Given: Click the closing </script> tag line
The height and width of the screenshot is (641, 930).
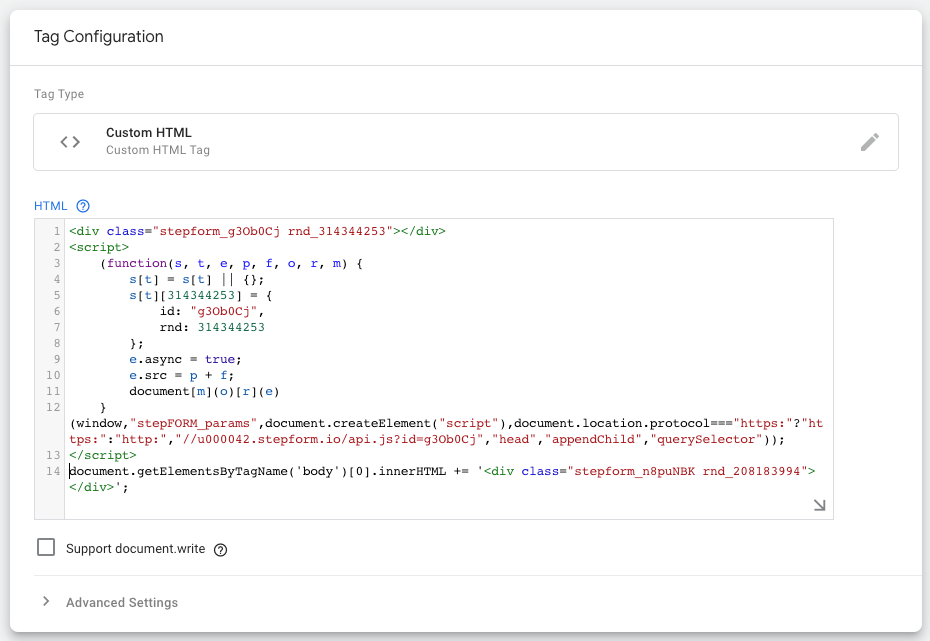Looking at the screenshot, I should coord(103,455).
